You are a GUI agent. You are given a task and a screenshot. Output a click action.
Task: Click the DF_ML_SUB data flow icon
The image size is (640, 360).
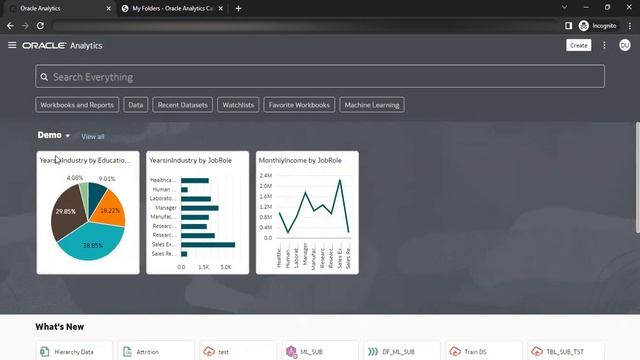coord(373,351)
